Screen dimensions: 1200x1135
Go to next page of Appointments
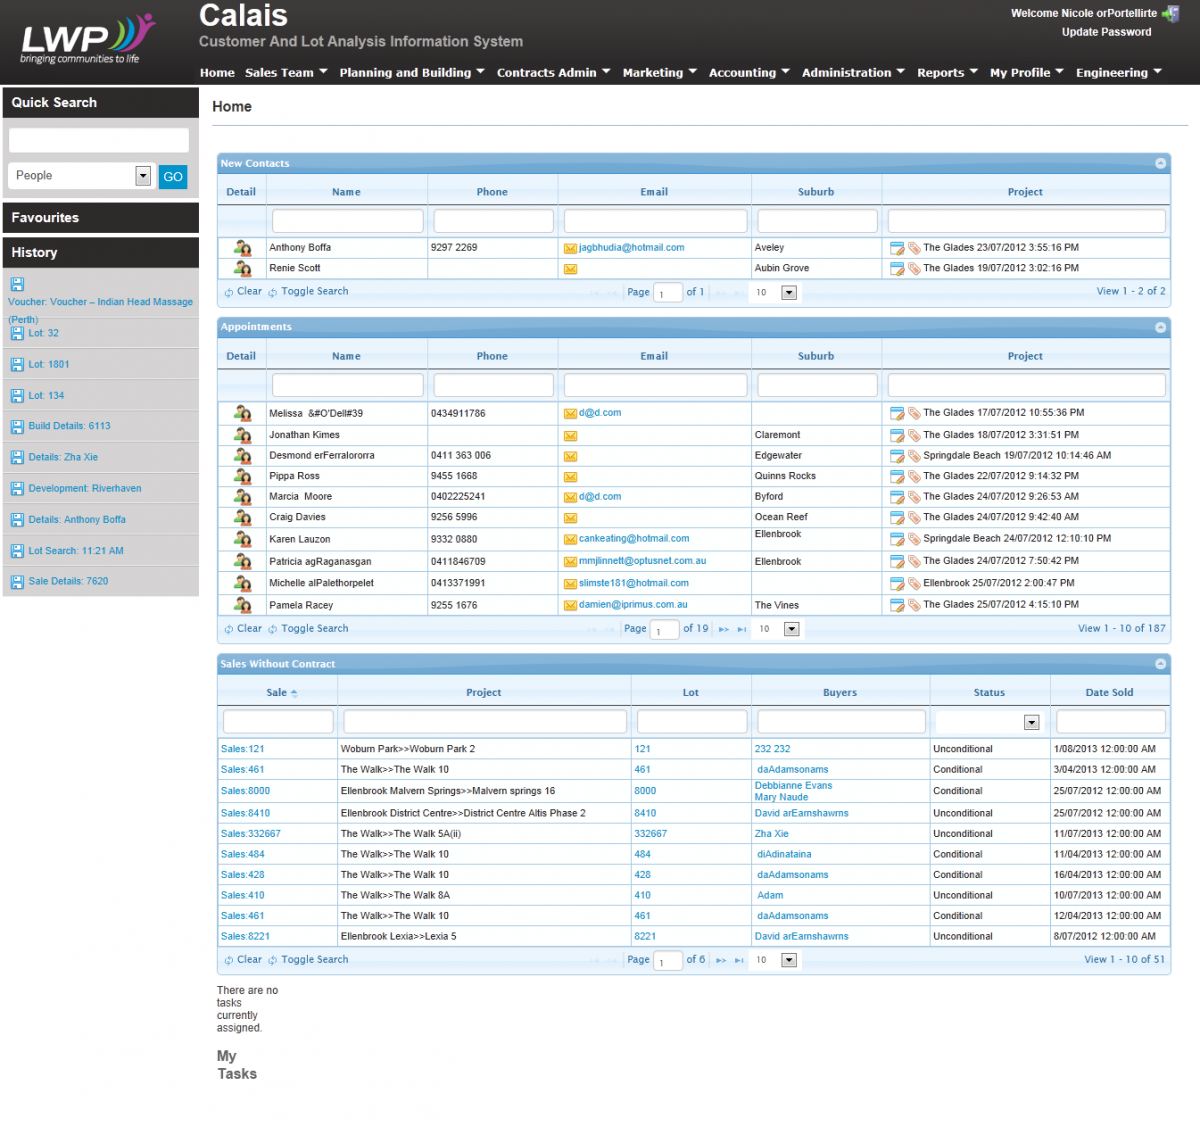pyautogui.click(x=723, y=630)
